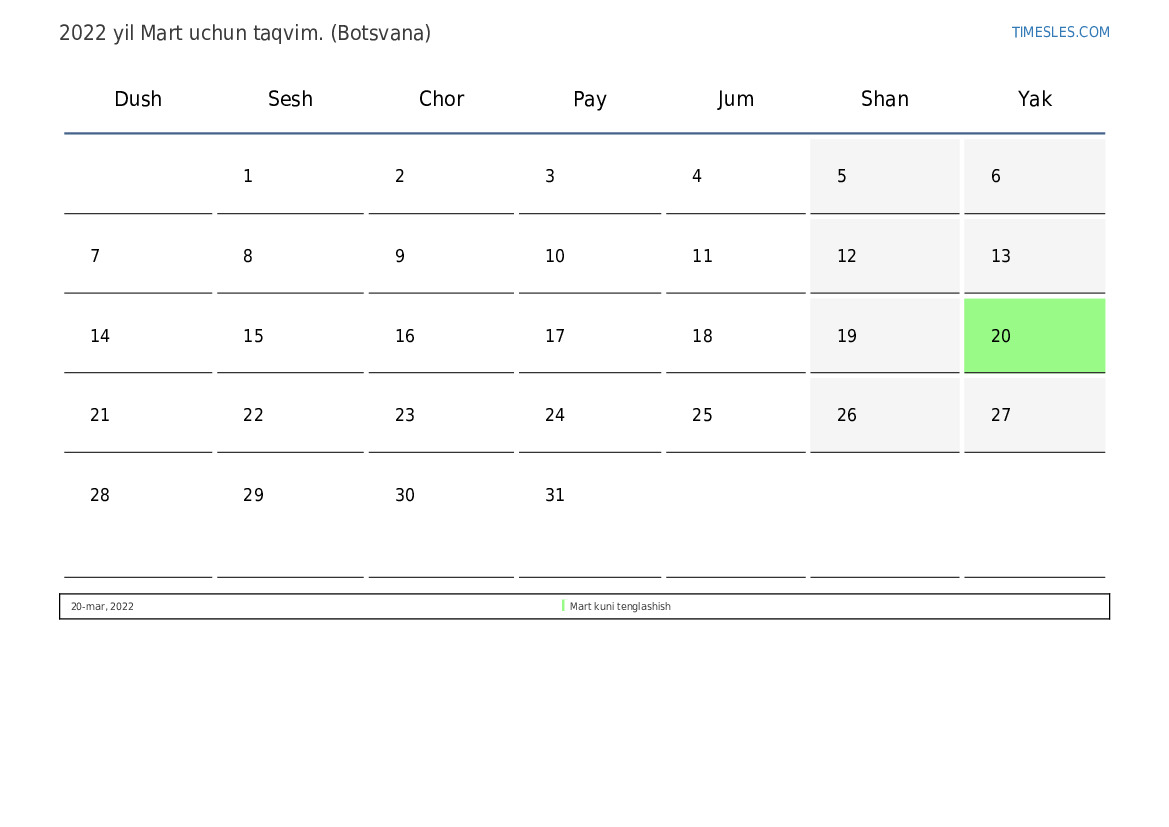1169x827 pixels.
Task: Select the Dush column header
Action: point(138,99)
